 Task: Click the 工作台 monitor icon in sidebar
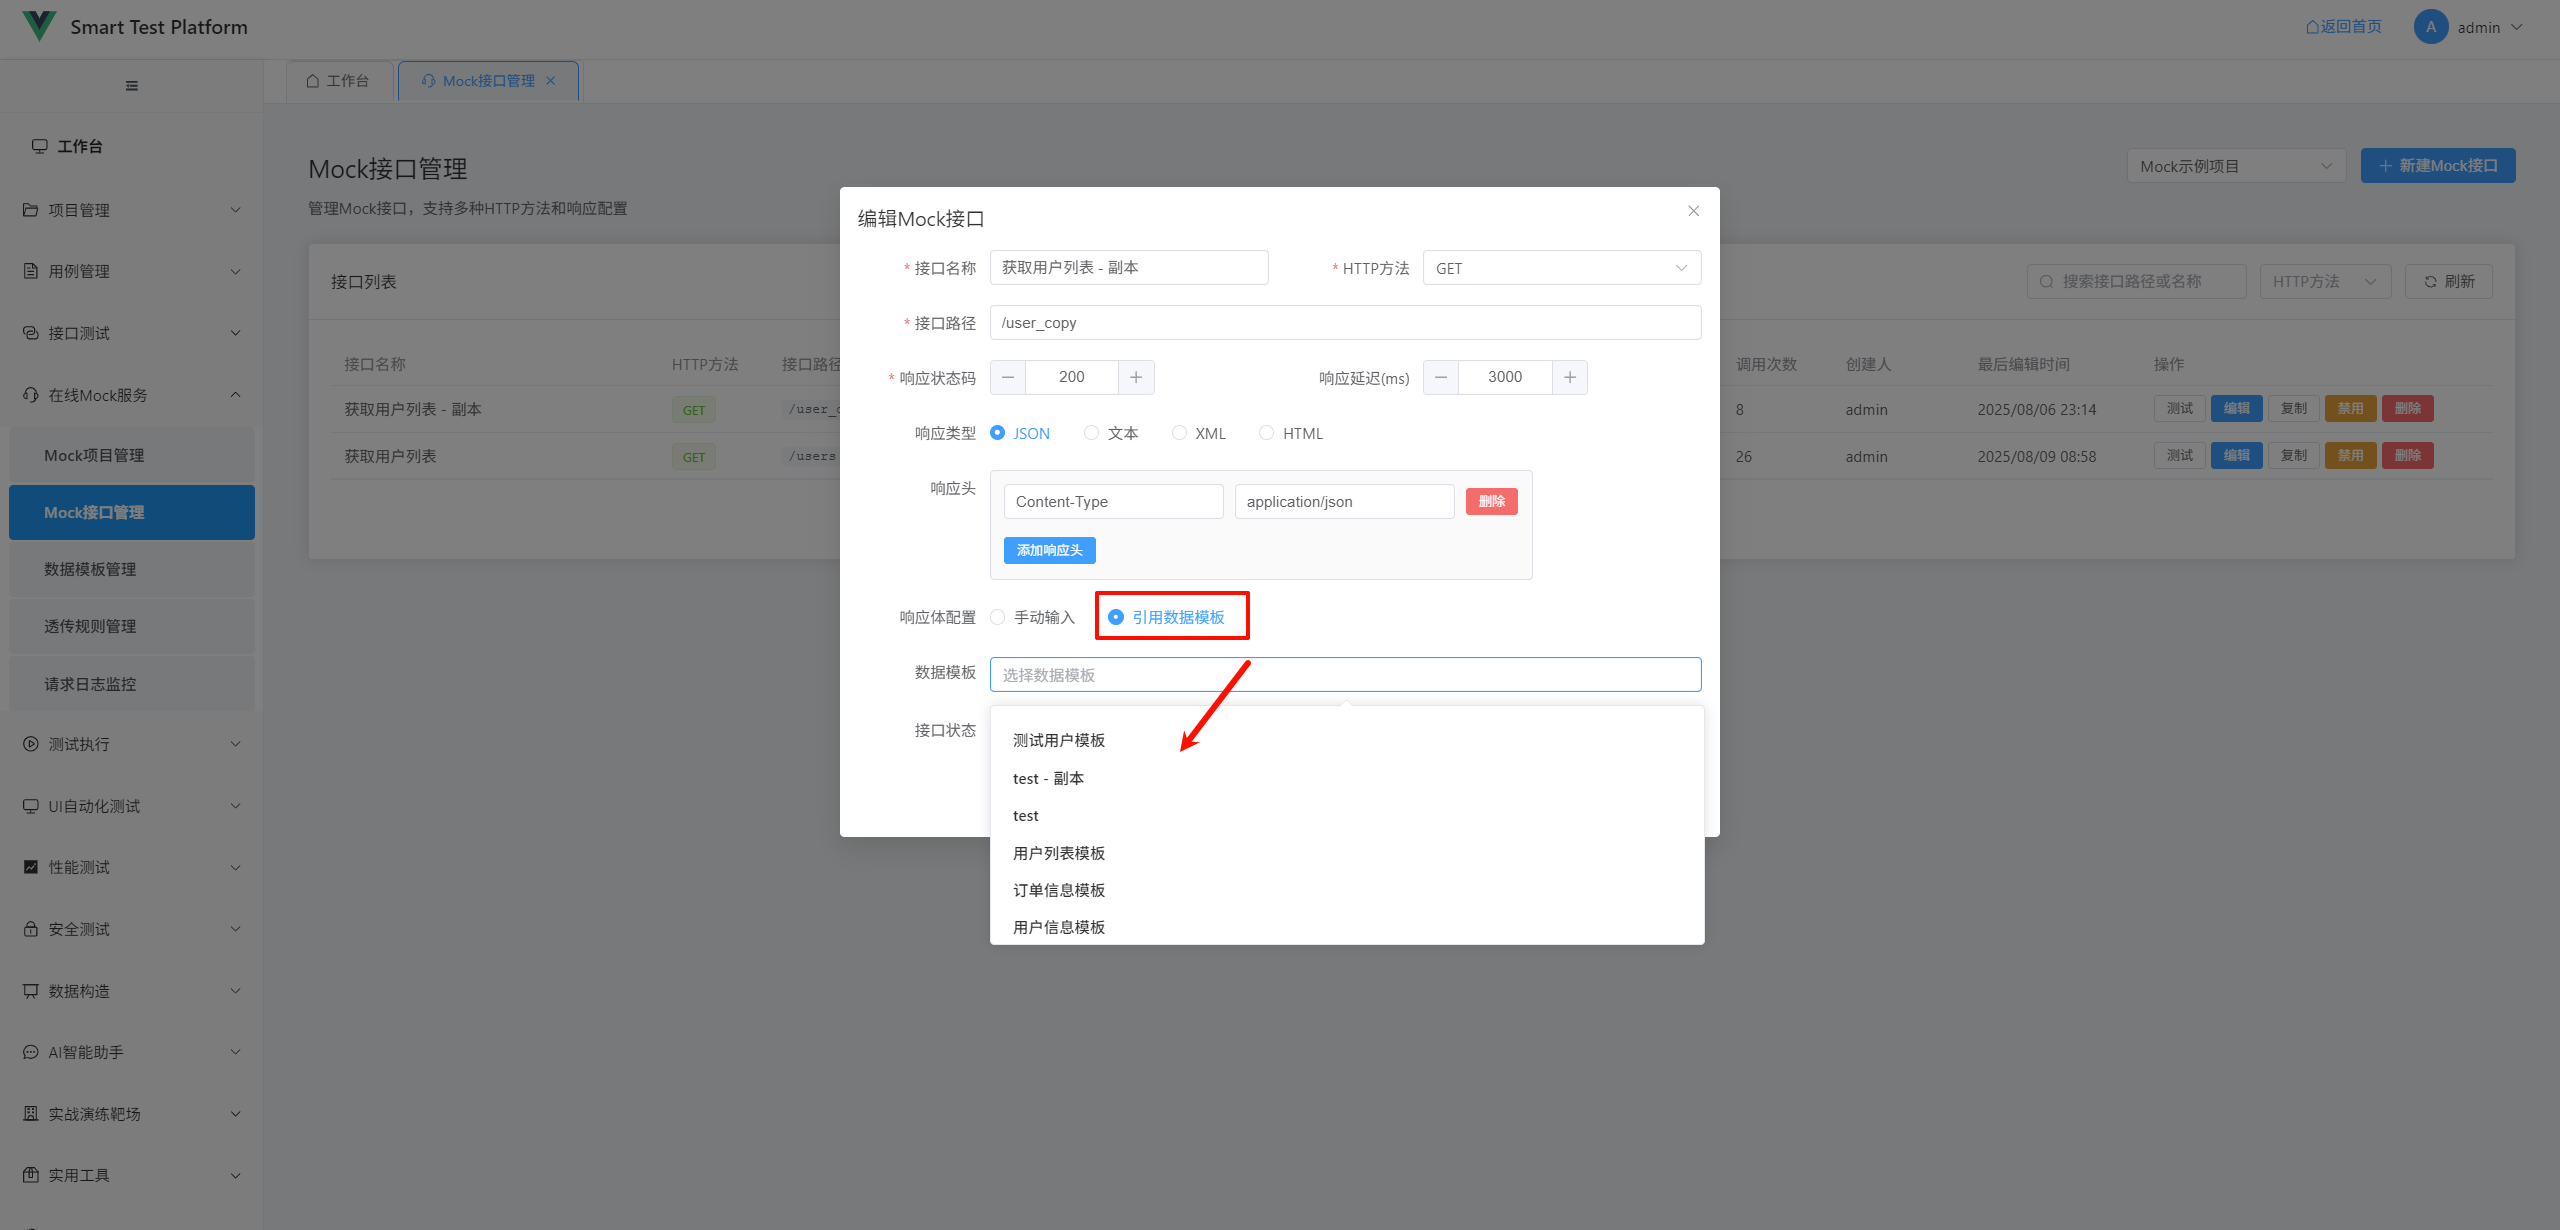(40, 146)
